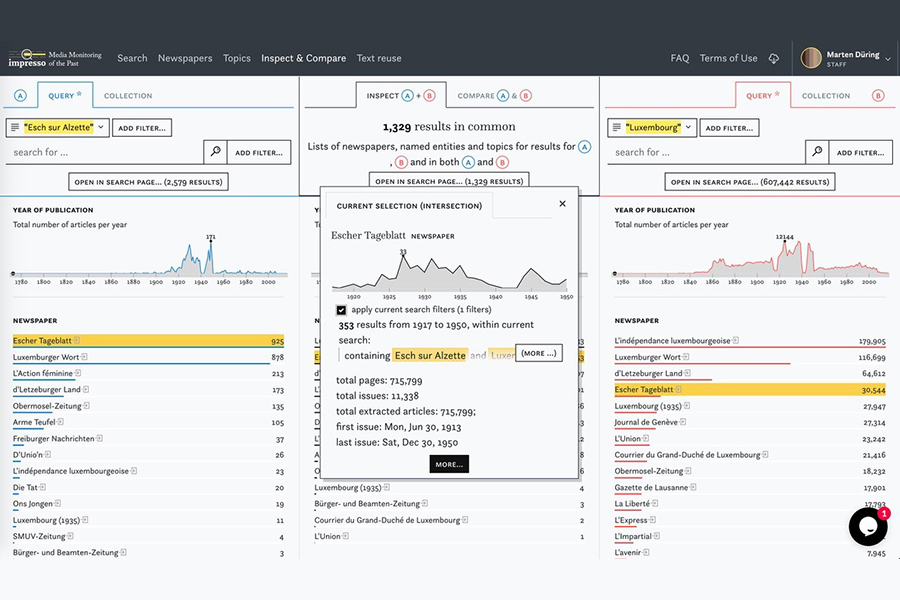Viewport: 900px width, 600px height.
Task: Click the icon next to Die Tat
Action: pyautogui.click(x=42, y=487)
